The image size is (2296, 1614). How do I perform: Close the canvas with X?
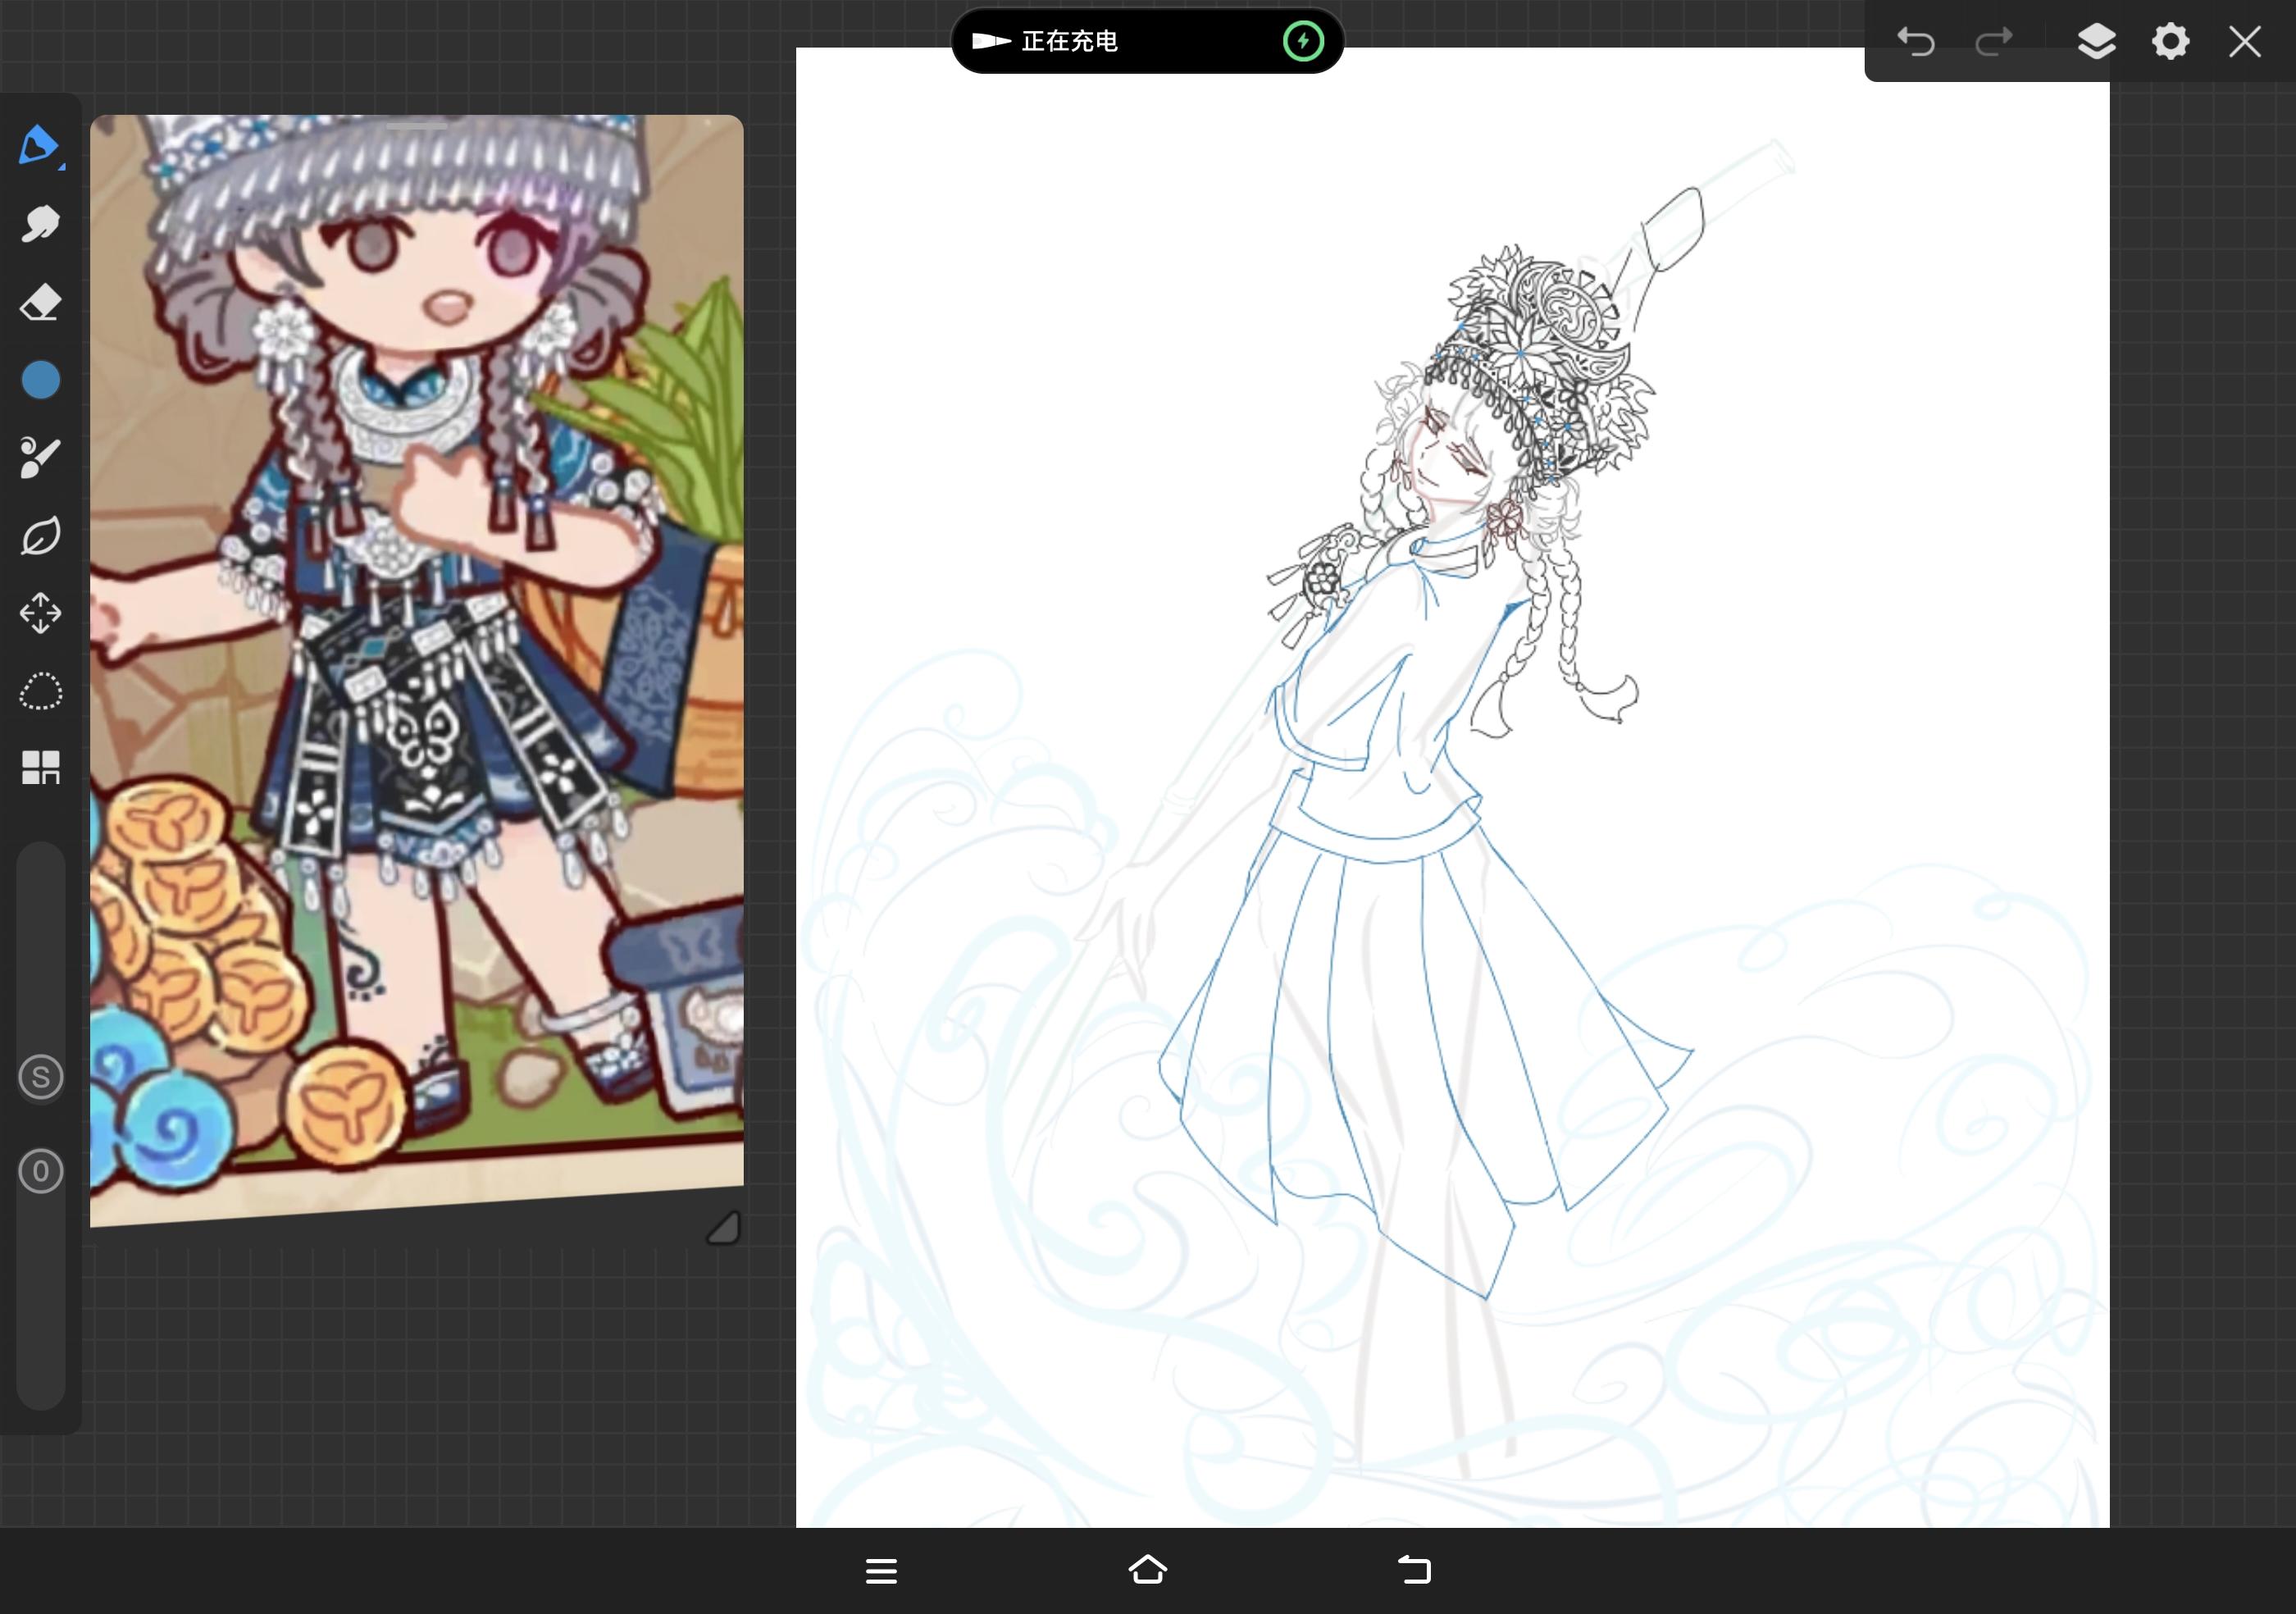click(2245, 42)
